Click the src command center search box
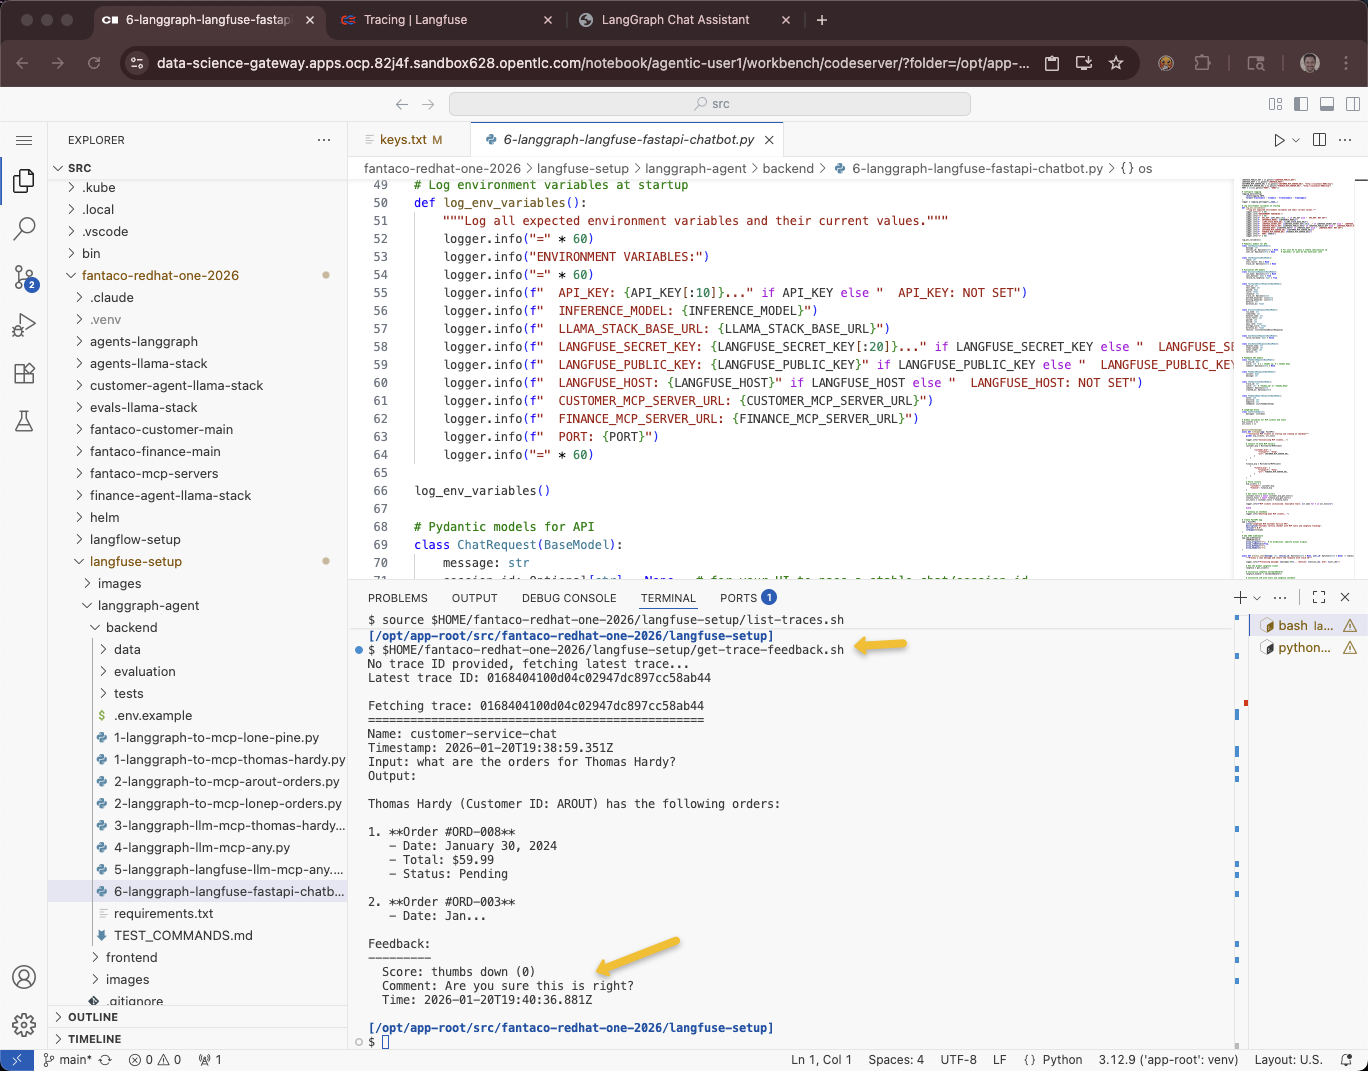The width and height of the screenshot is (1368, 1071). pyautogui.click(x=710, y=104)
